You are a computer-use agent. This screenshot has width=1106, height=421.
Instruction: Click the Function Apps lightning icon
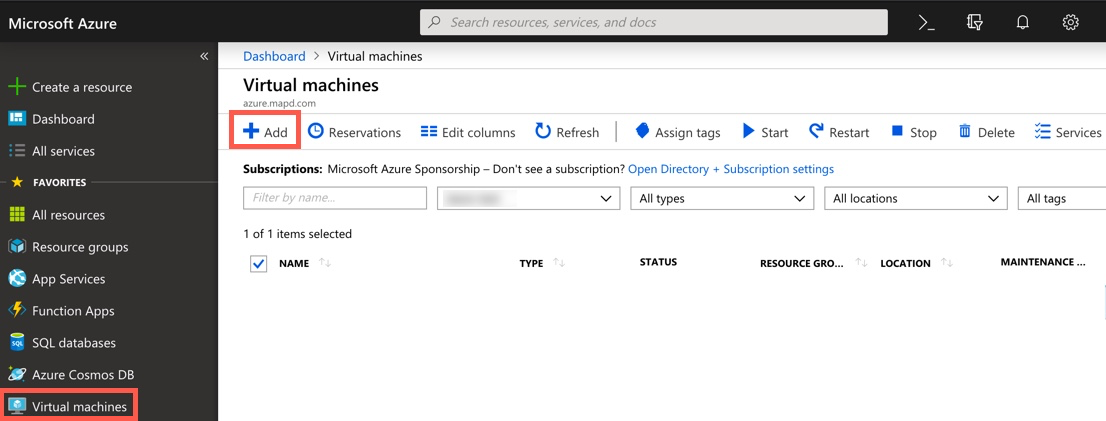pyautogui.click(x=16, y=310)
